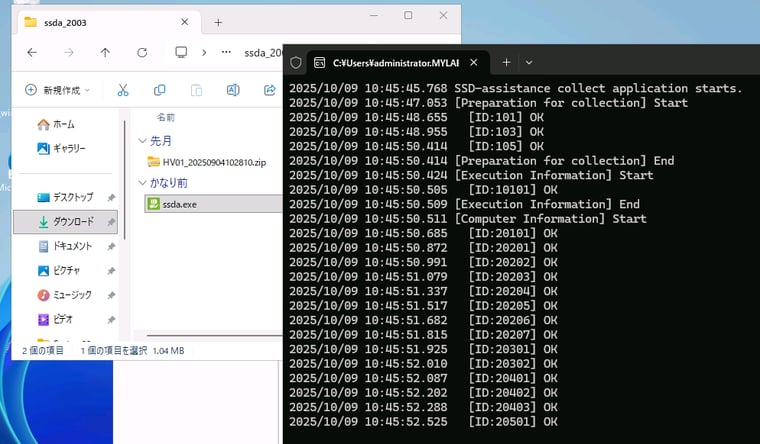Click the 名前 column header

coord(166,117)
